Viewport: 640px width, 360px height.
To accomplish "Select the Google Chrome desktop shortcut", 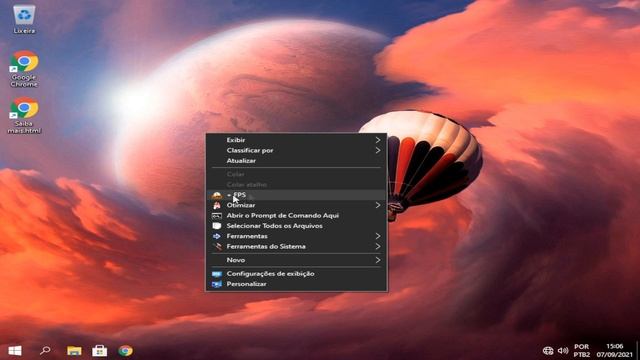I will click(x=24, y=69).
